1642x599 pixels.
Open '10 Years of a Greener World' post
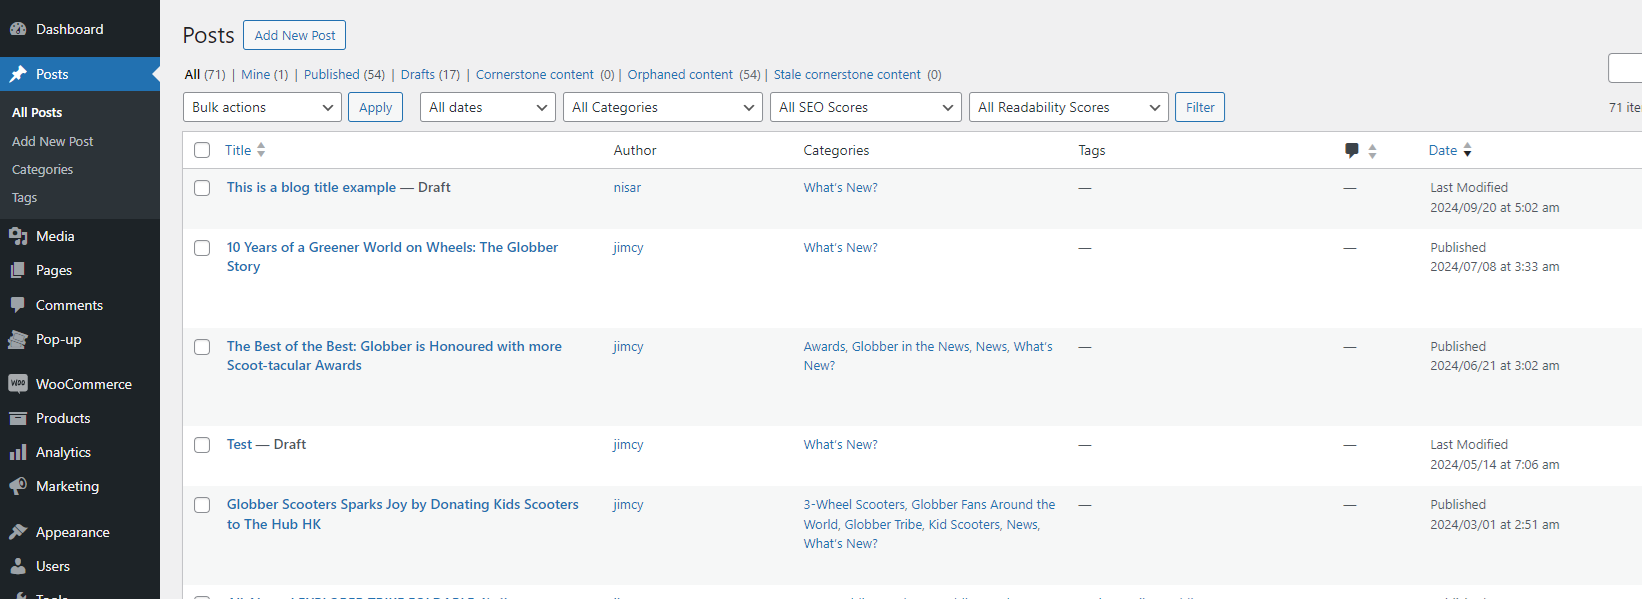pyautogui.click(x=392, y=257)
